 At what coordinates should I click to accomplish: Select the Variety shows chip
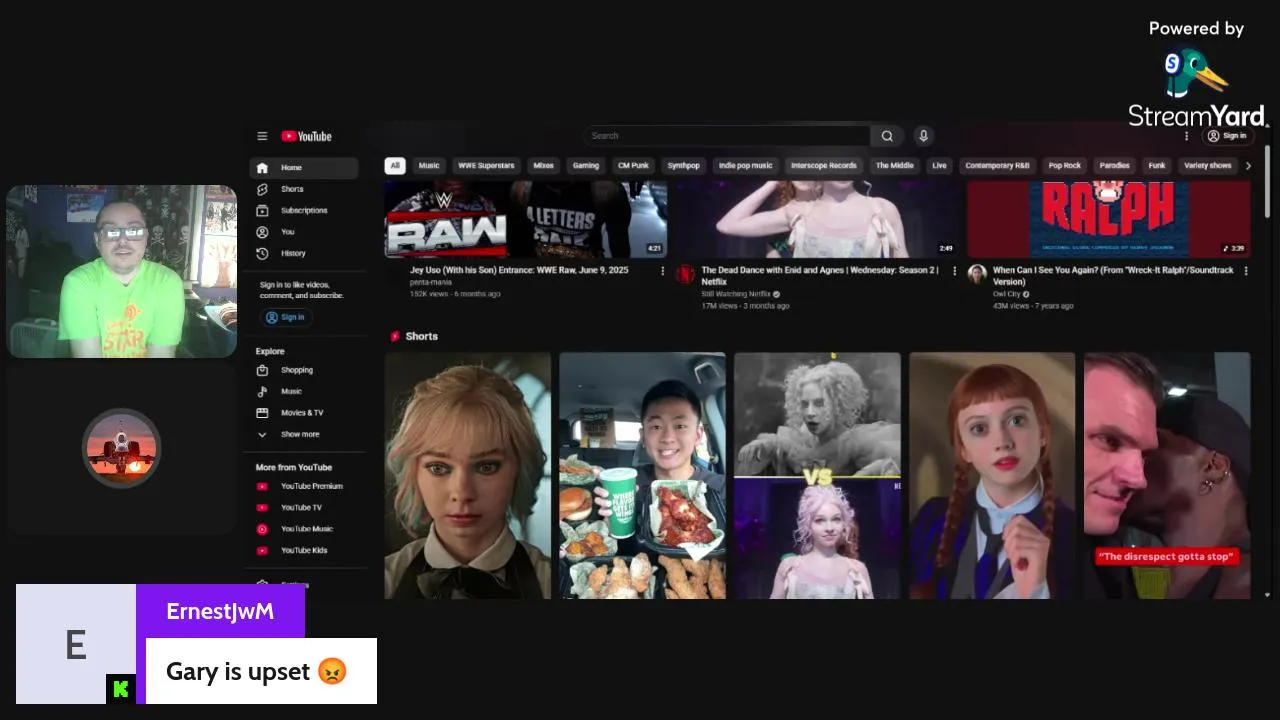tap(1208, 165)
